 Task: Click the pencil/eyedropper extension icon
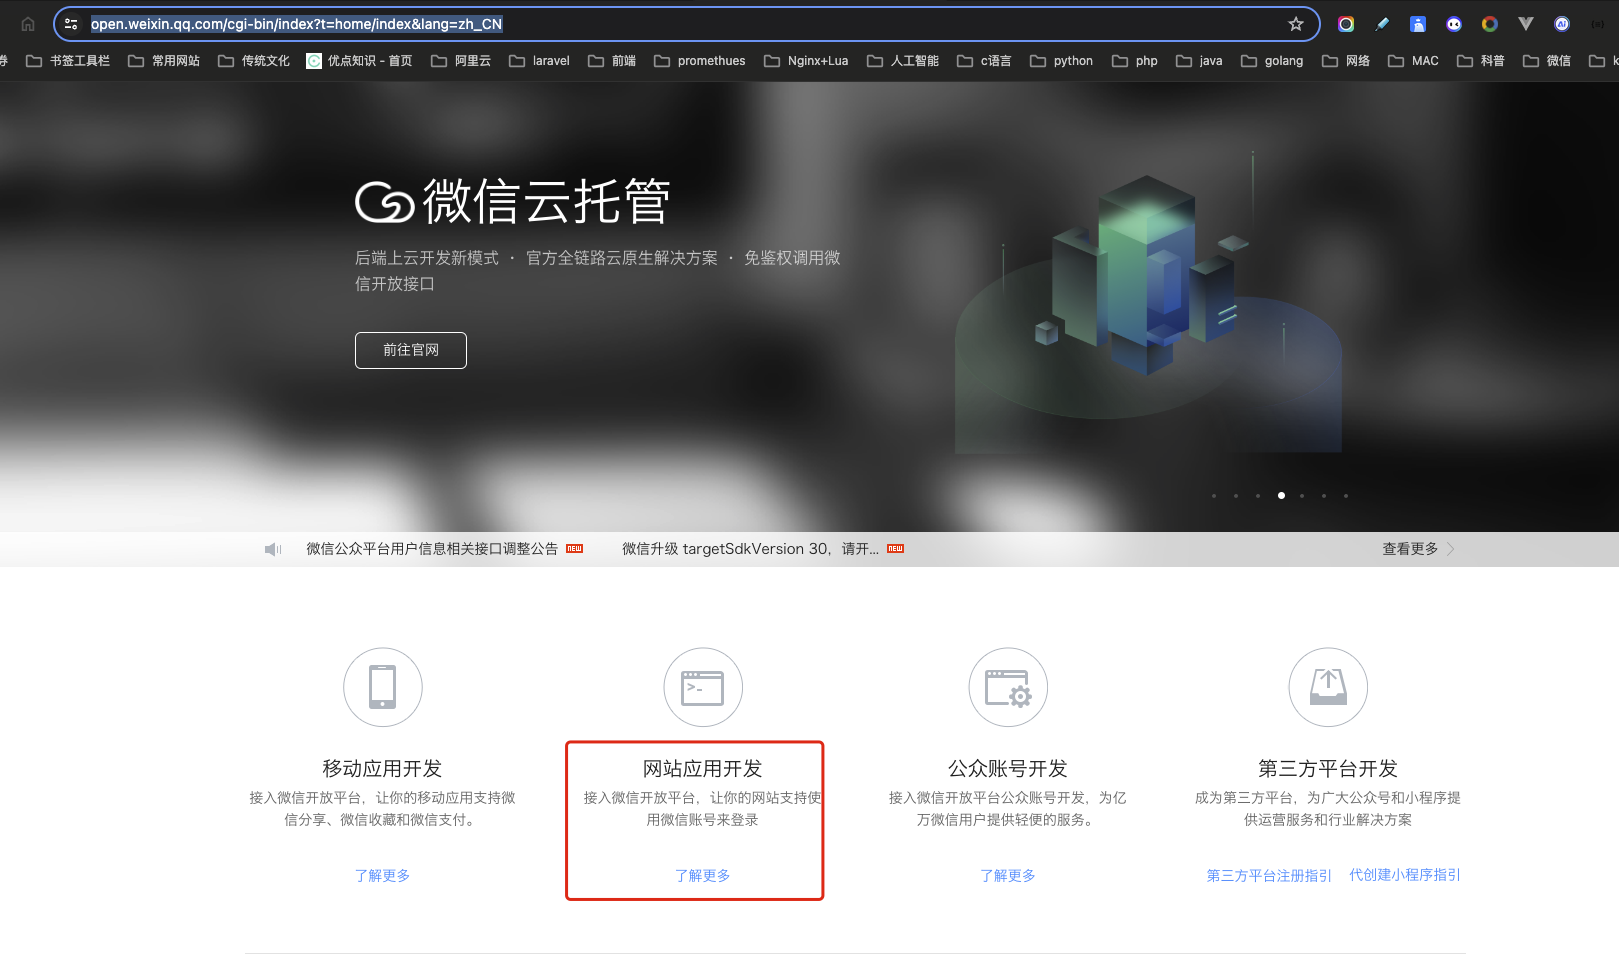[x=1382, y=24]
